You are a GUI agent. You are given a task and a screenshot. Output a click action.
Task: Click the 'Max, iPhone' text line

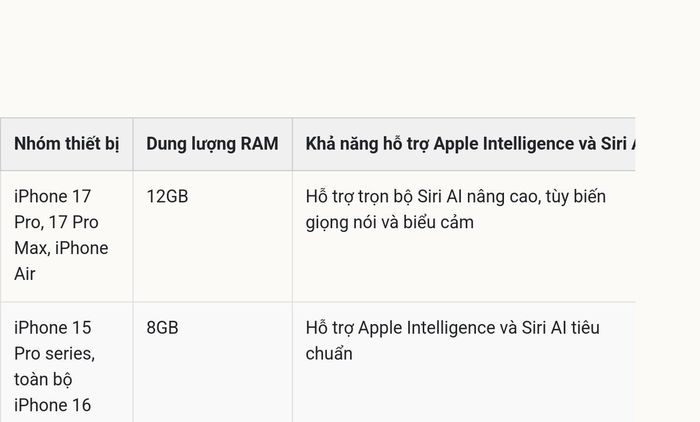[61, 248]
